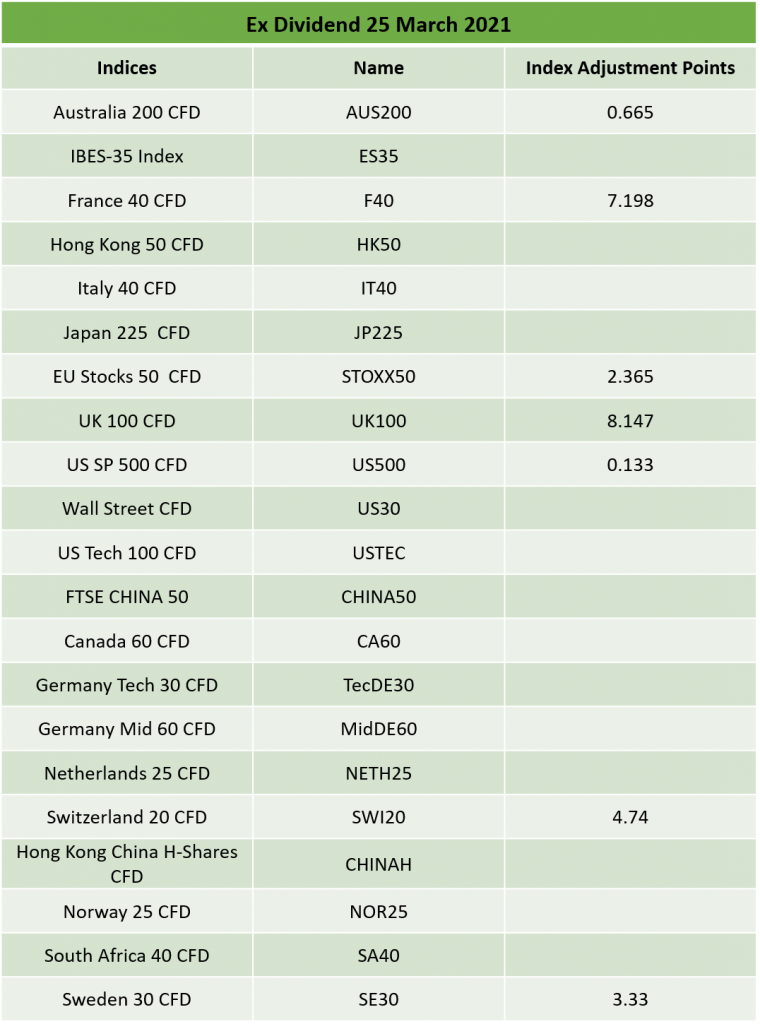This screenshot has height=1024, width=760.
Task: Select the Indices column header
Action: (127, 68)
